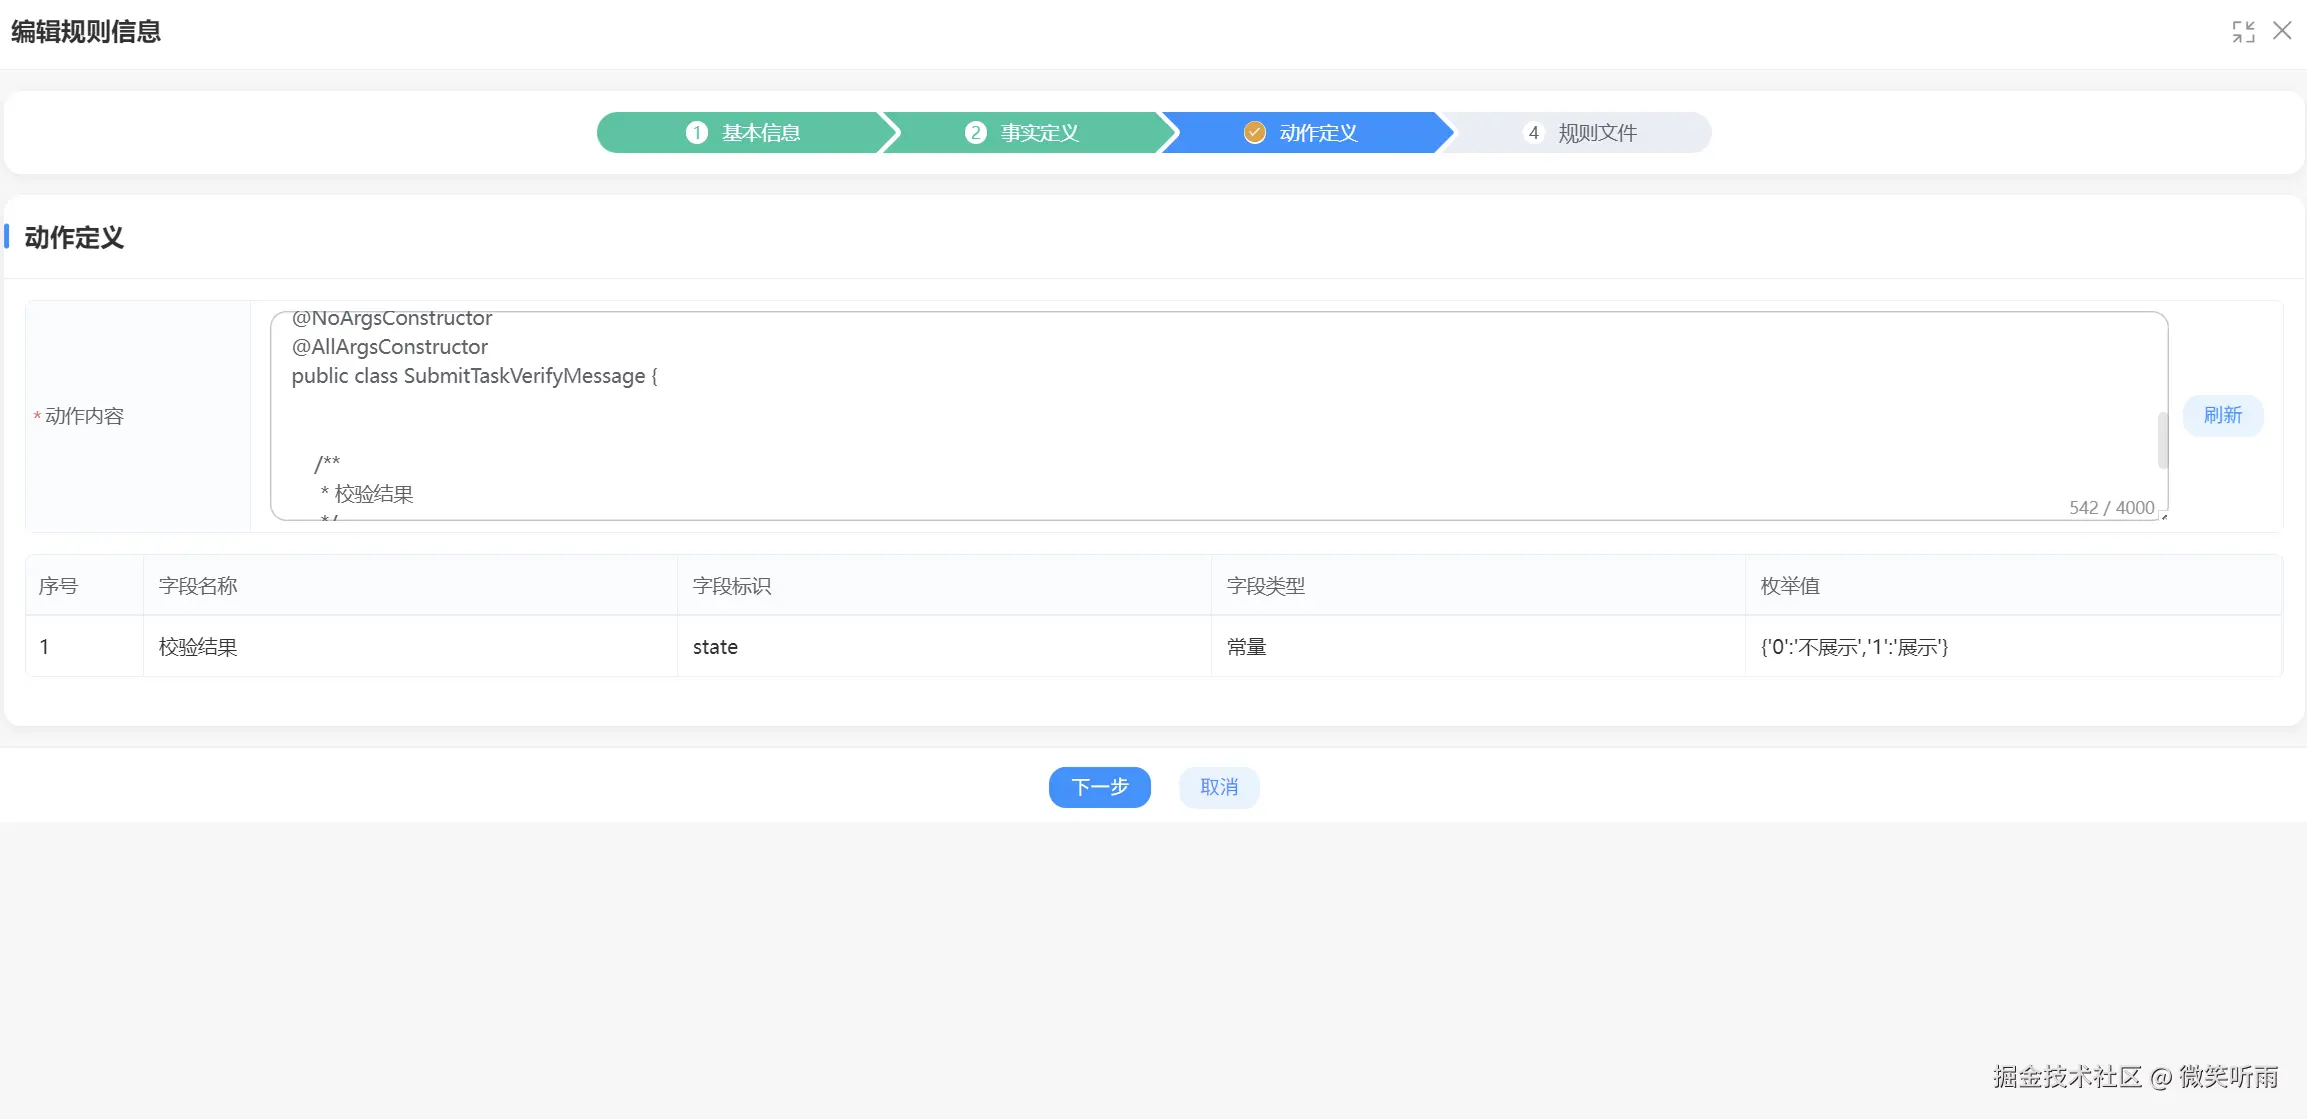Jump to the 规则文件 step

(1597, 133)
